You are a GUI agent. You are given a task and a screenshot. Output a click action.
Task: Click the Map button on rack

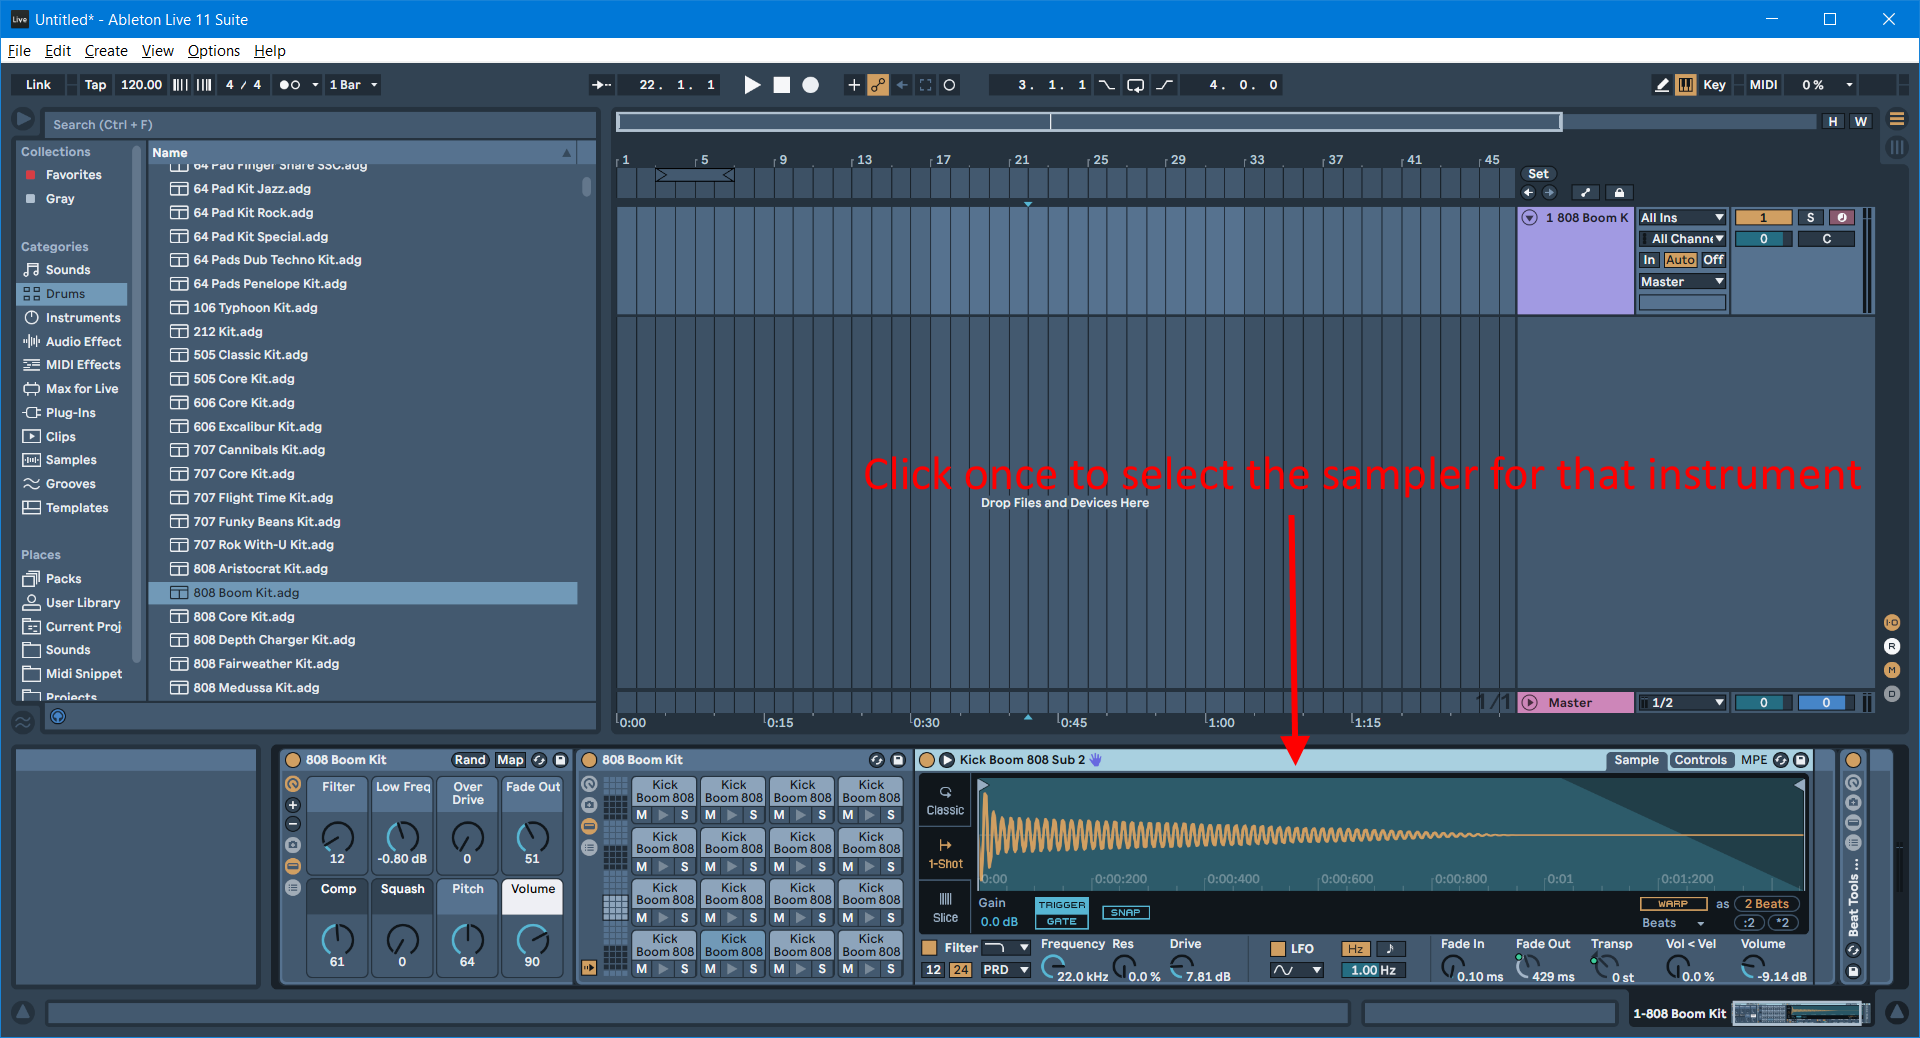[510, 760]
